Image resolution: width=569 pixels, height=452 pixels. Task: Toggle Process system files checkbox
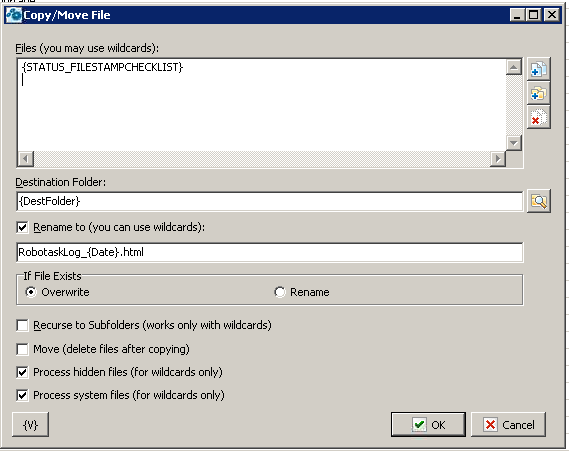tap(22, 395)
